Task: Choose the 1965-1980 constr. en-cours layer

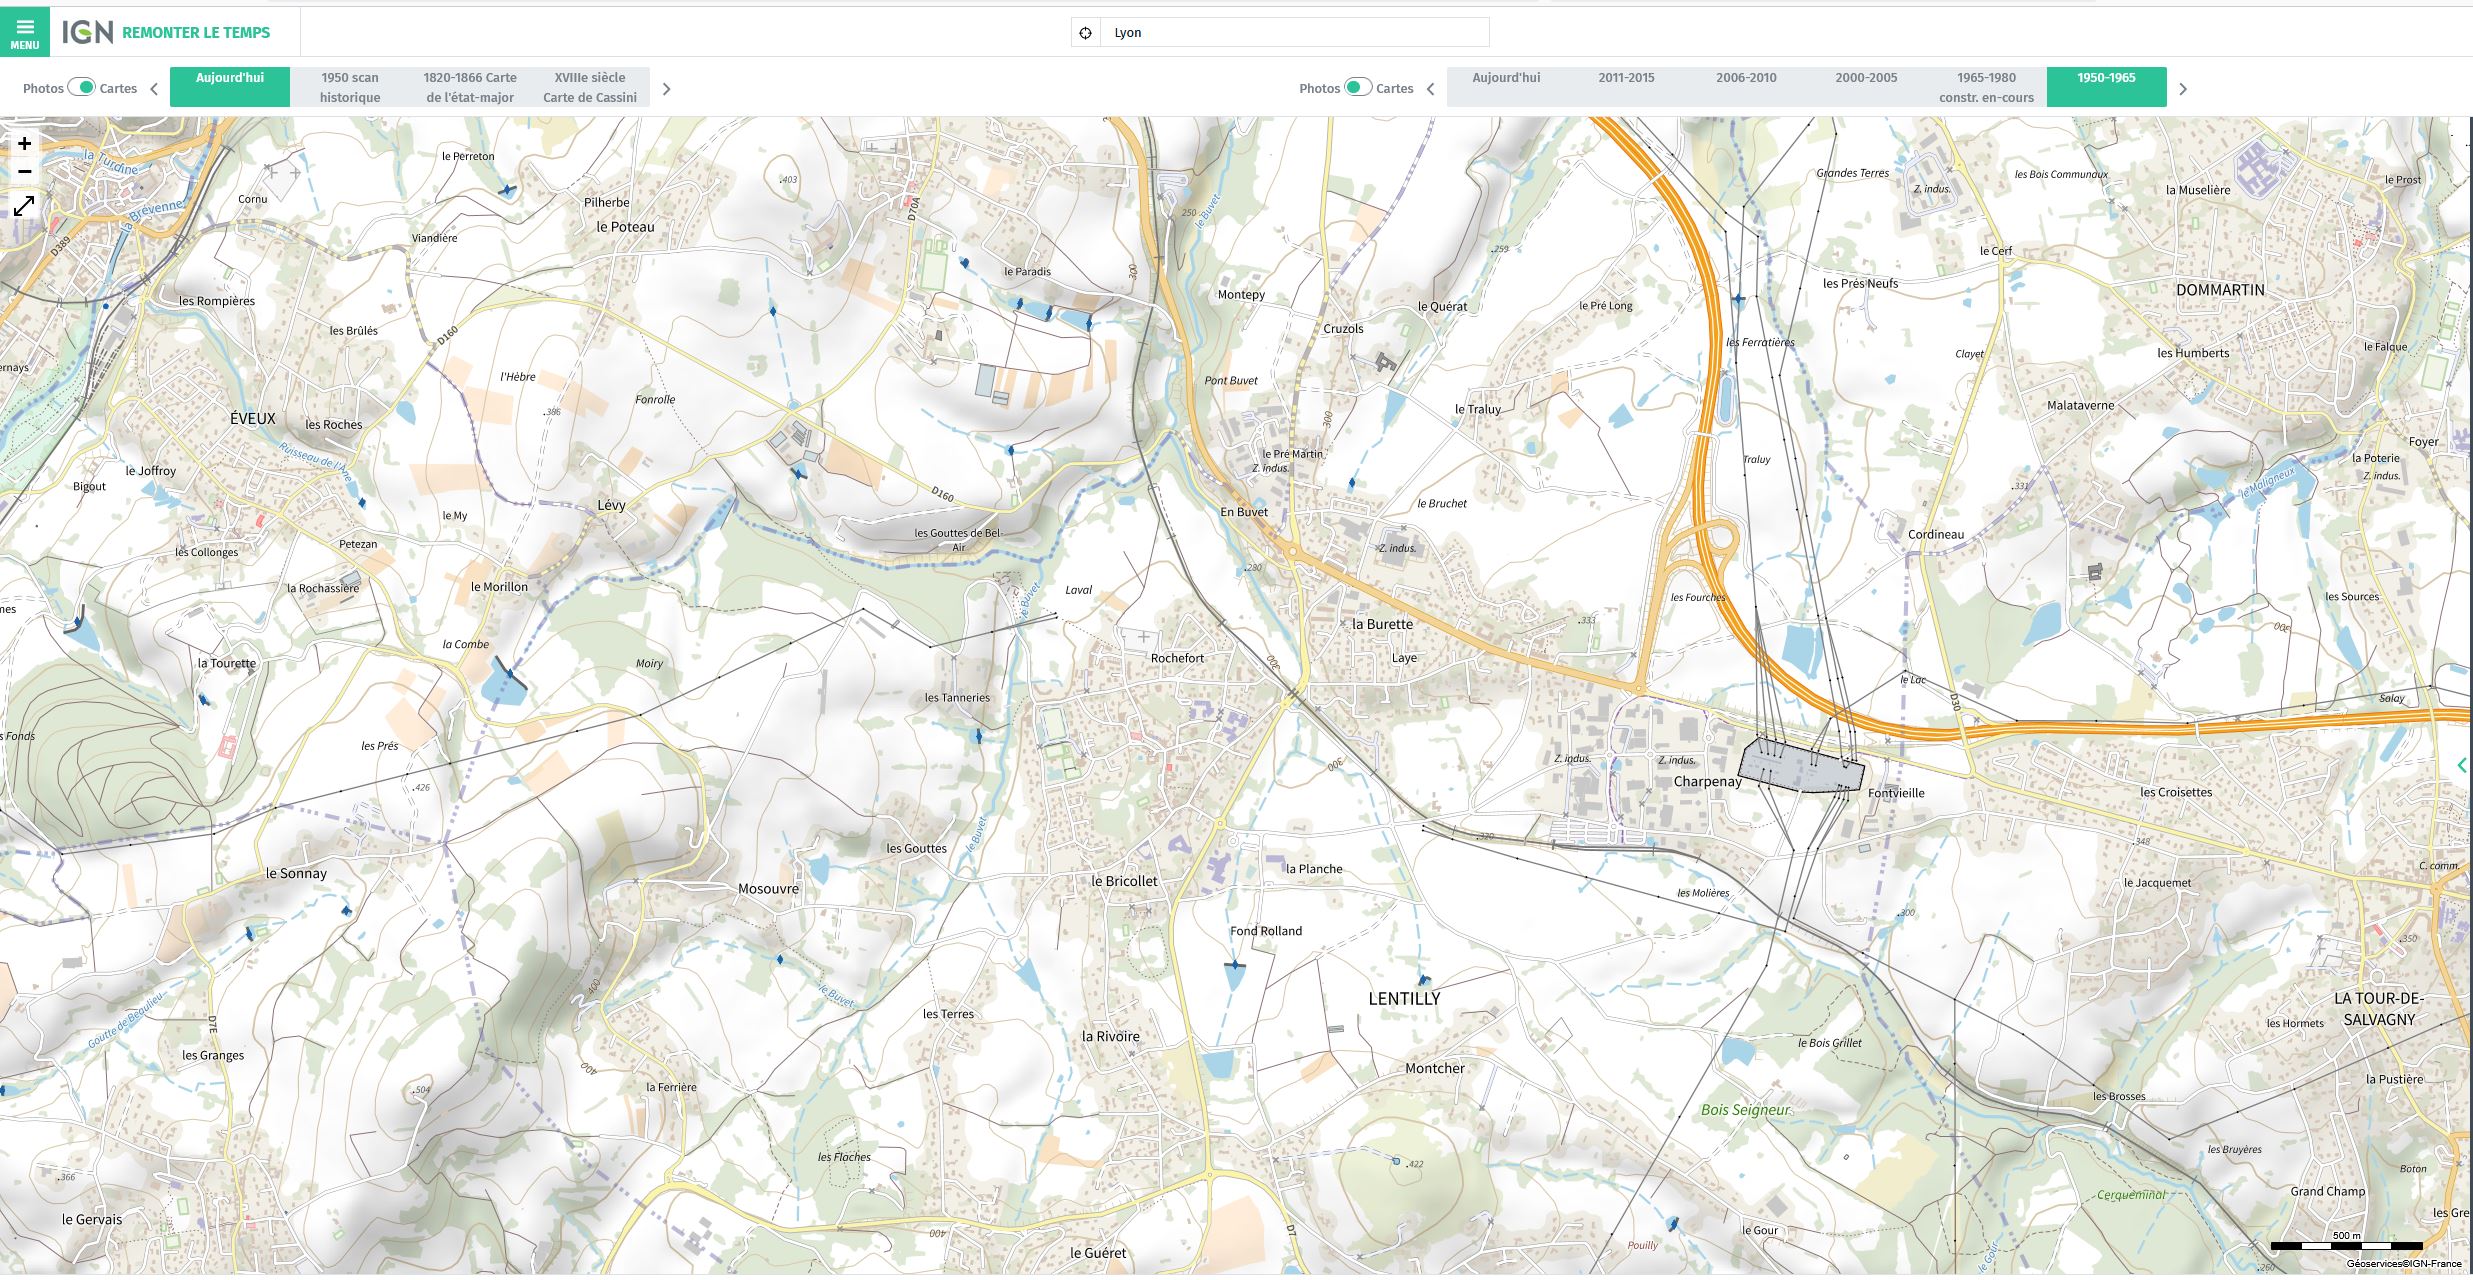Action: click(x=1986, y=87)
